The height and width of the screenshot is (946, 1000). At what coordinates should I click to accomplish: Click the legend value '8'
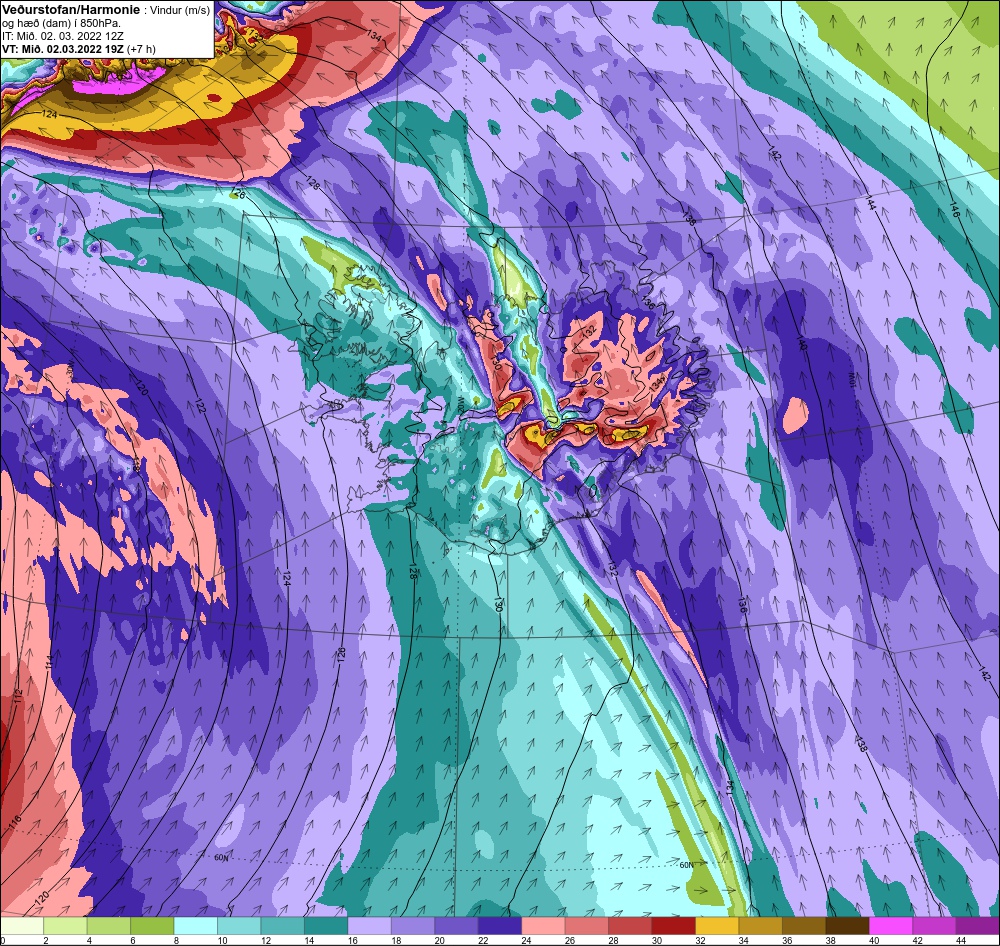(176, 940)
